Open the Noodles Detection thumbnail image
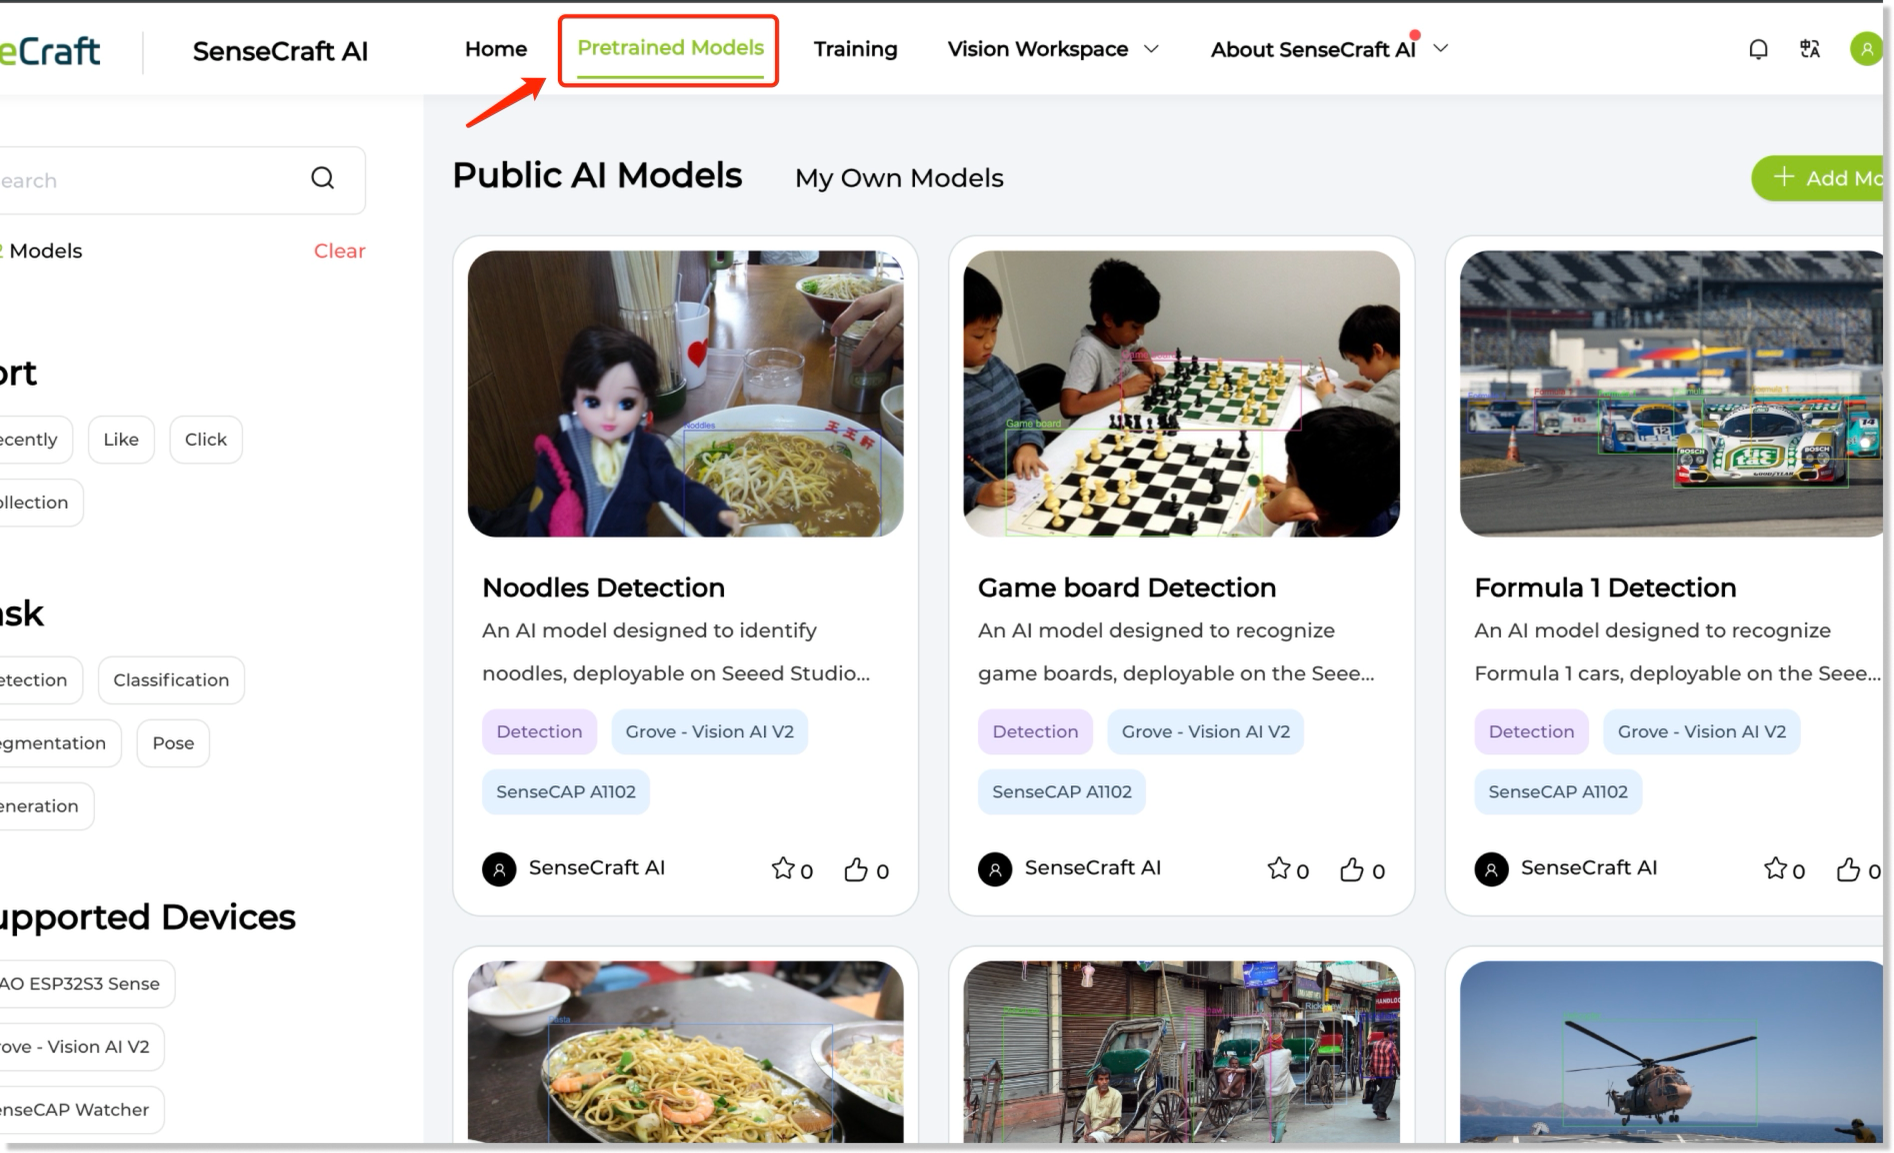Viewport: 1894px width, 1153px height. coord(685,394)
